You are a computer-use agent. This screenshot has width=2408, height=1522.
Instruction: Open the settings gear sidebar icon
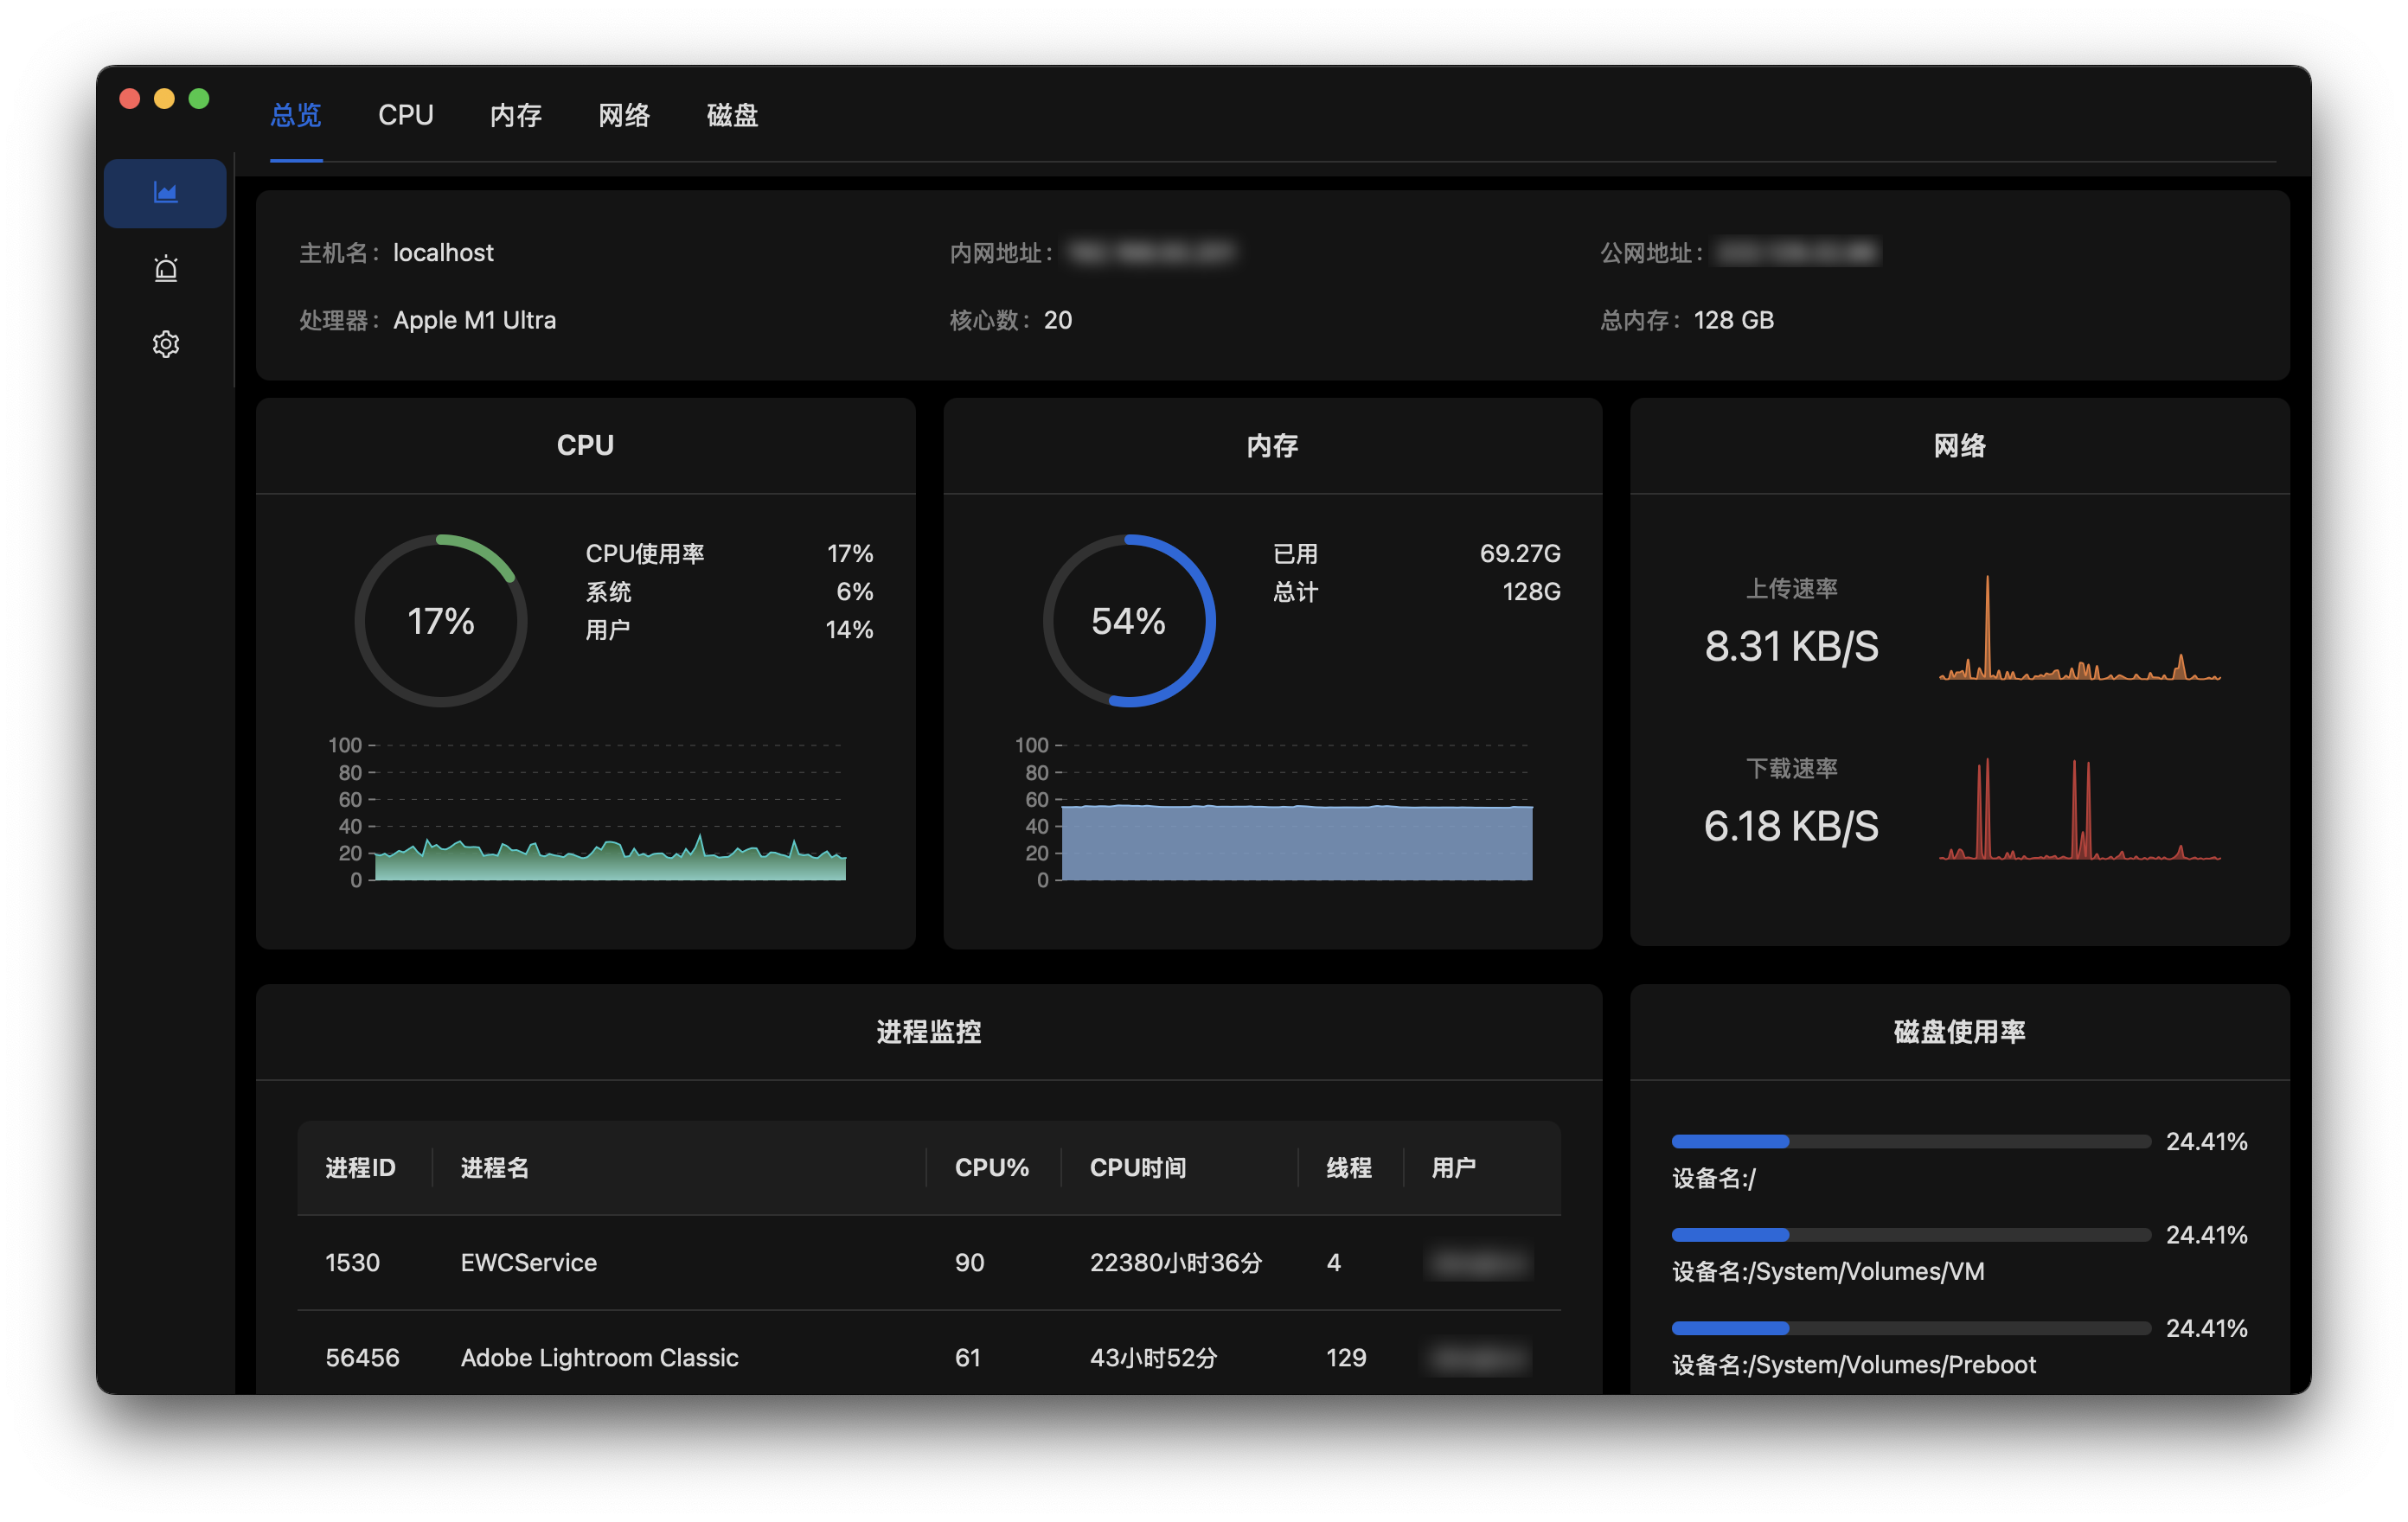pyautogui.click(x=165, y=344)
